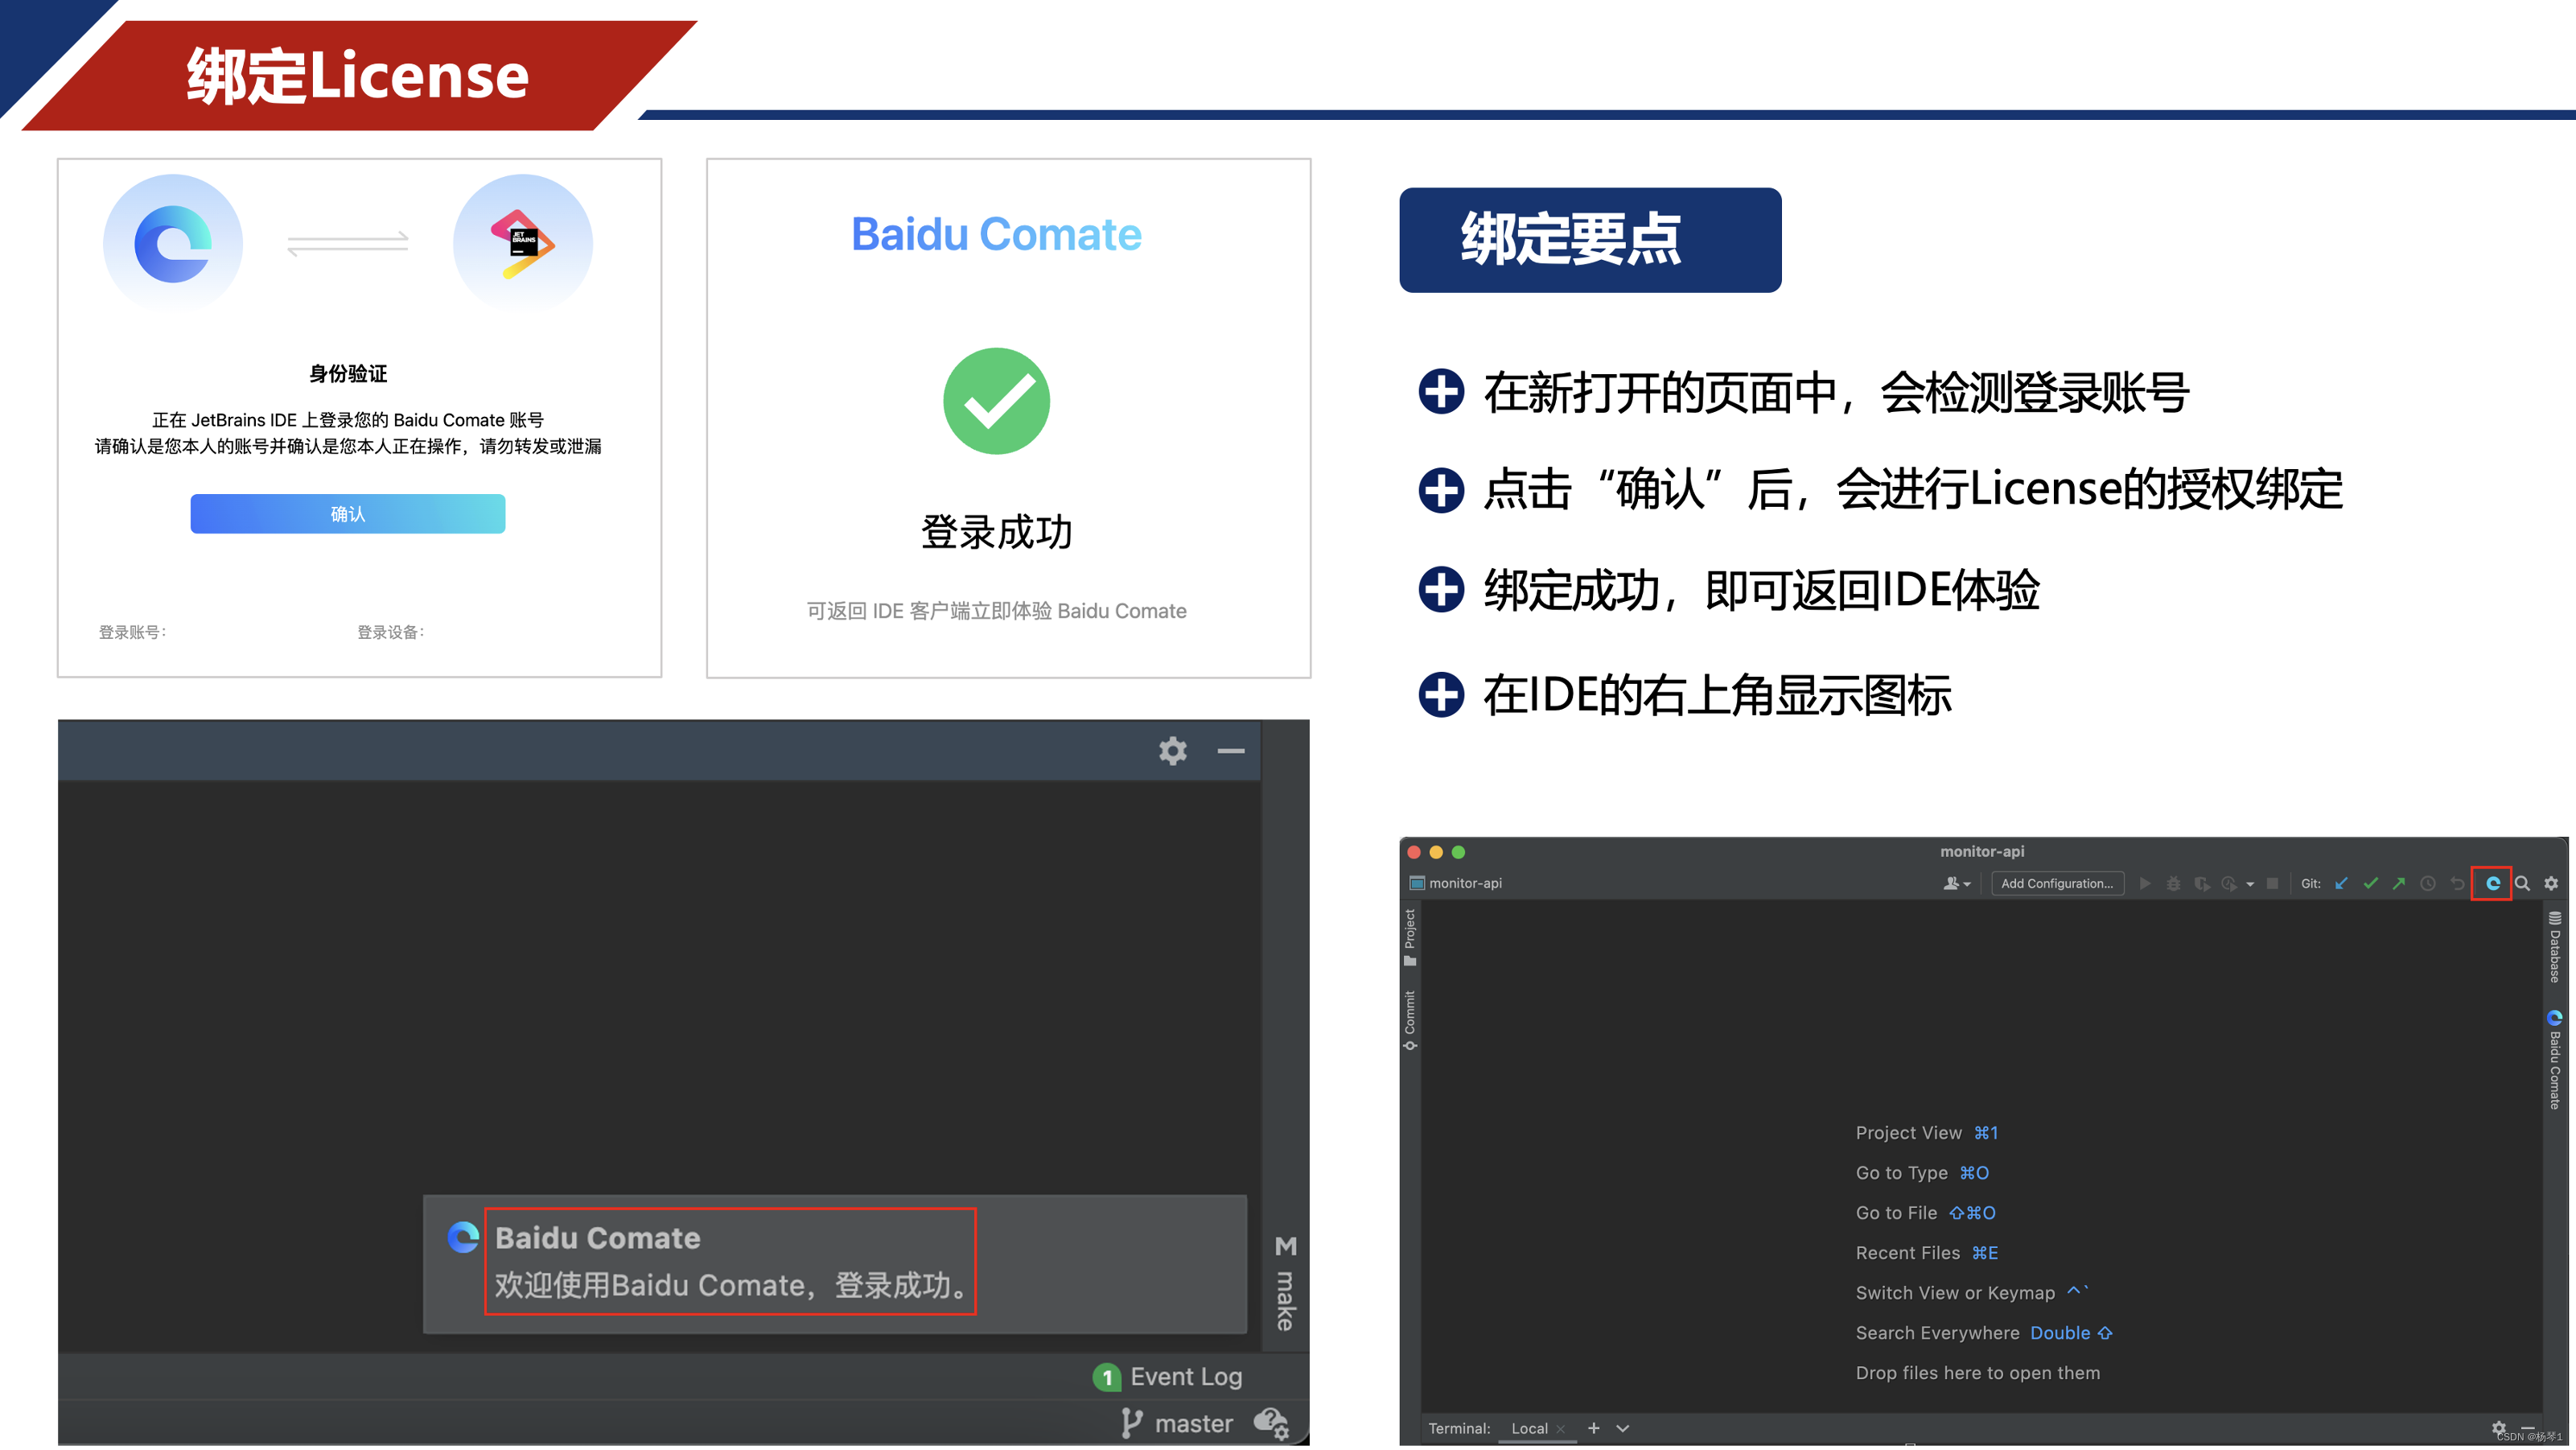Viewport: 2576px width, 1450px height.
Task: Click the monitor-api project breadcrumb
Action: pos(1455,883)
